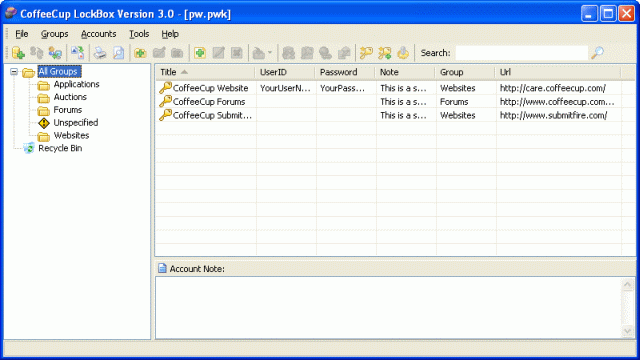Select the Unspecified group

point(76,122)
